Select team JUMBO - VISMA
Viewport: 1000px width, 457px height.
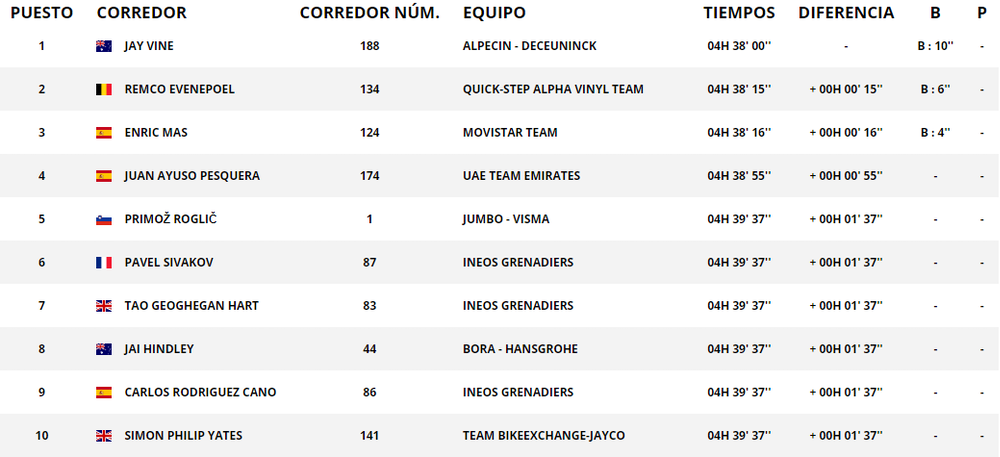(506, 219)
